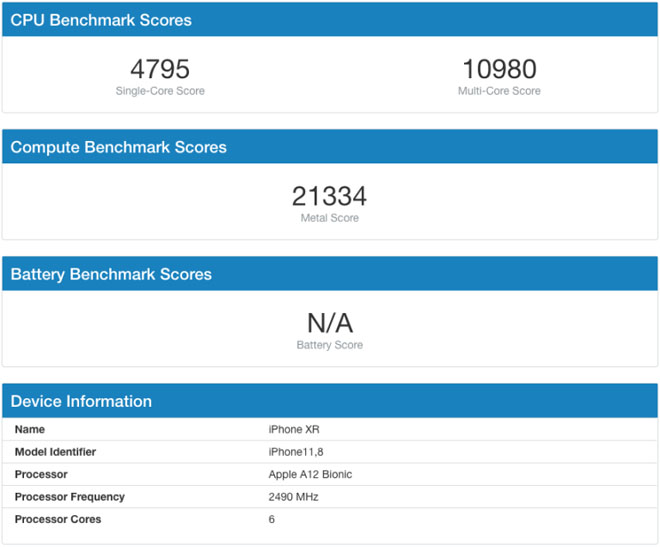This screenshot has height=547, width=660.
Task: Select the 21334 Metal score number
Action: (329, 196)
